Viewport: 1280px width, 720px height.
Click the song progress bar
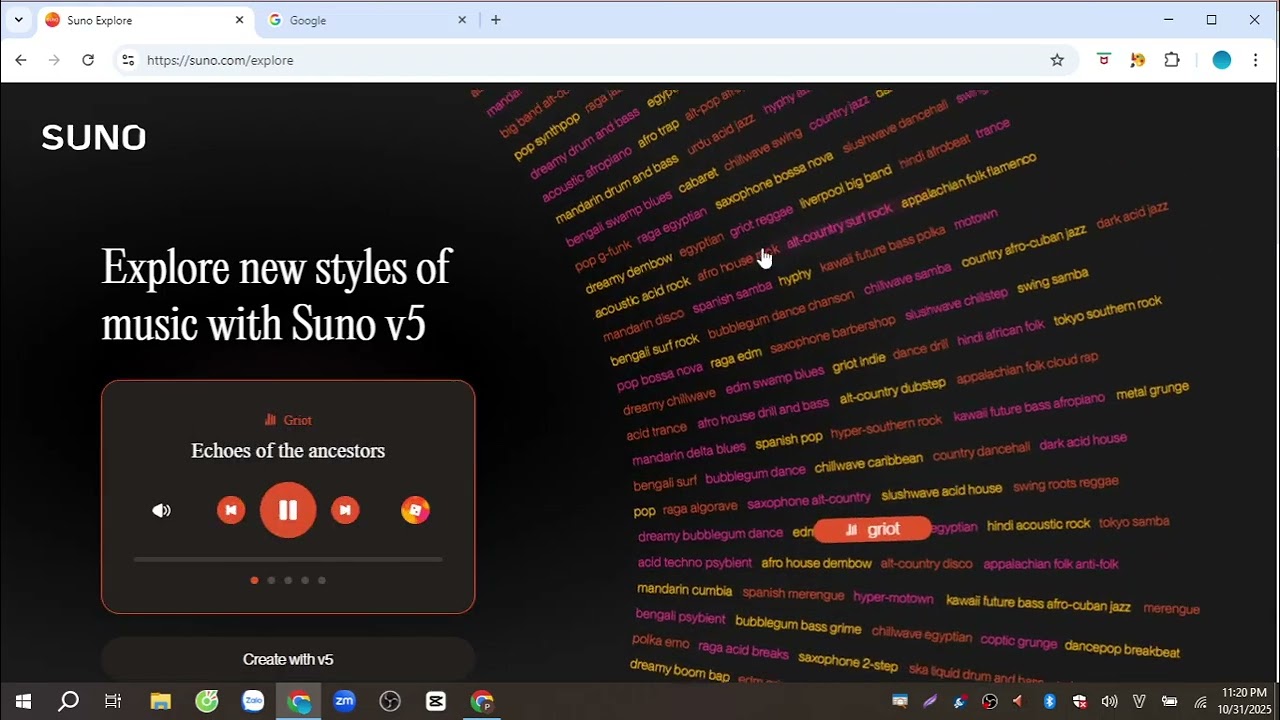[288, 560]
